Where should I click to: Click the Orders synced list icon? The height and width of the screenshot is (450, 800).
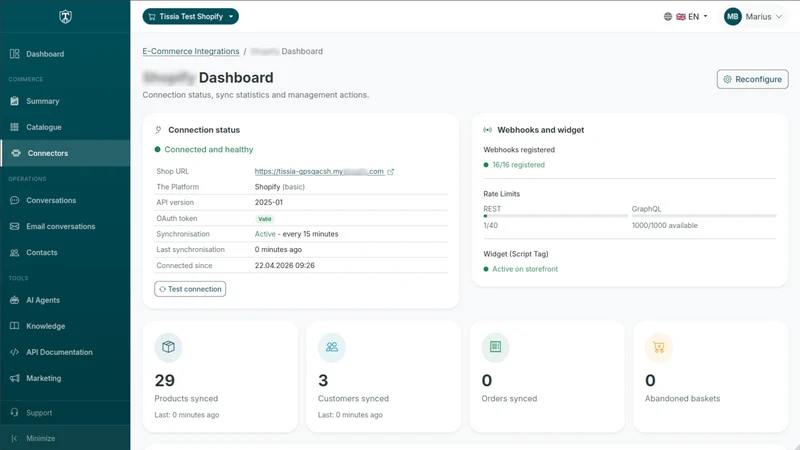[495, 347]
